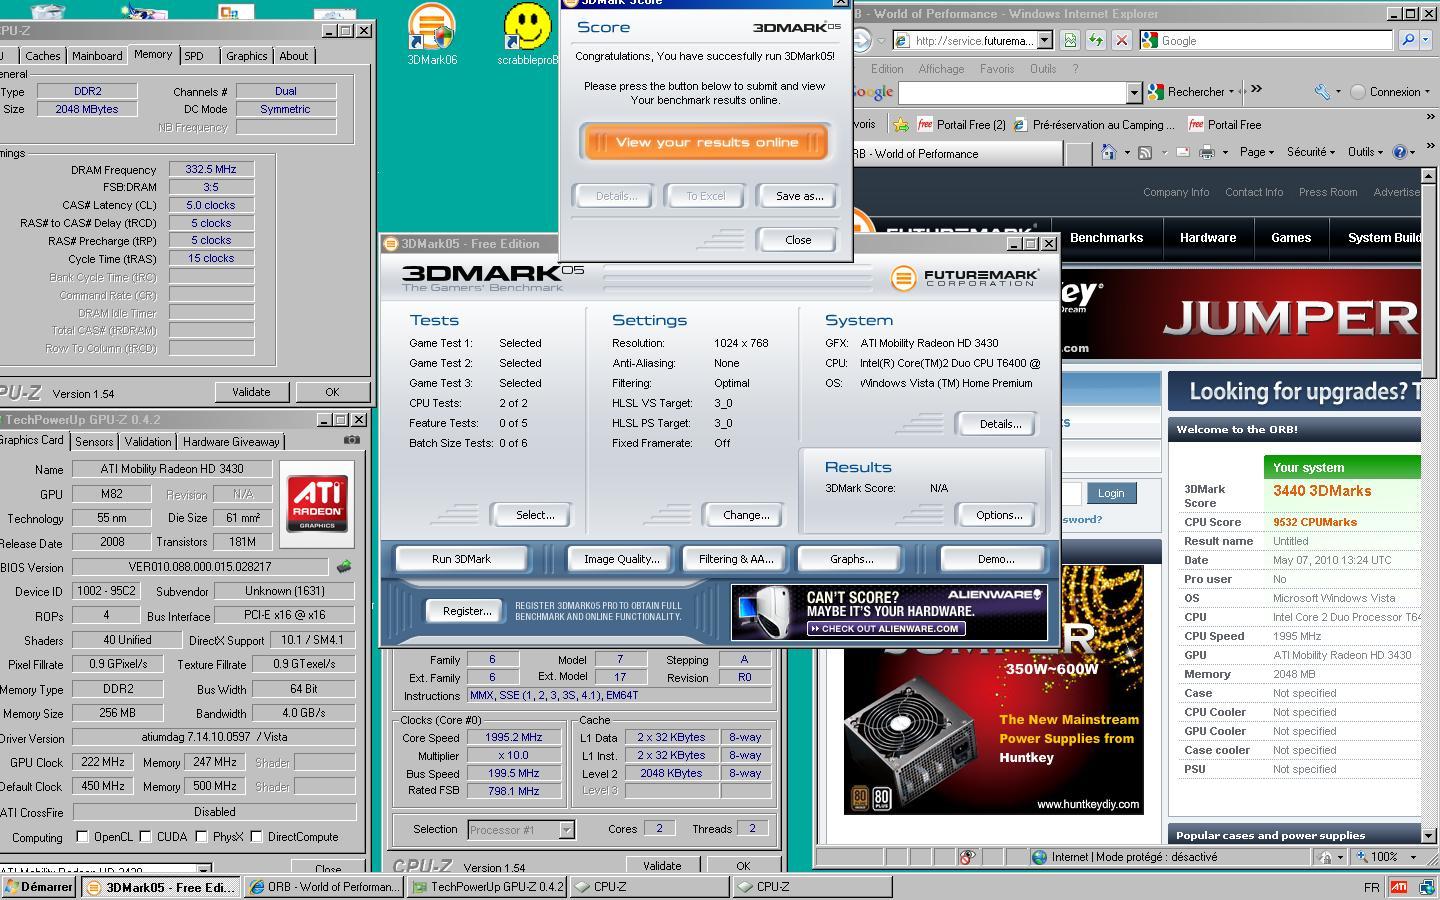Enable the OpenCL checkbox in GPU-Z
Viewport: 1440px width, 900px height.
[x=82, y=837]
